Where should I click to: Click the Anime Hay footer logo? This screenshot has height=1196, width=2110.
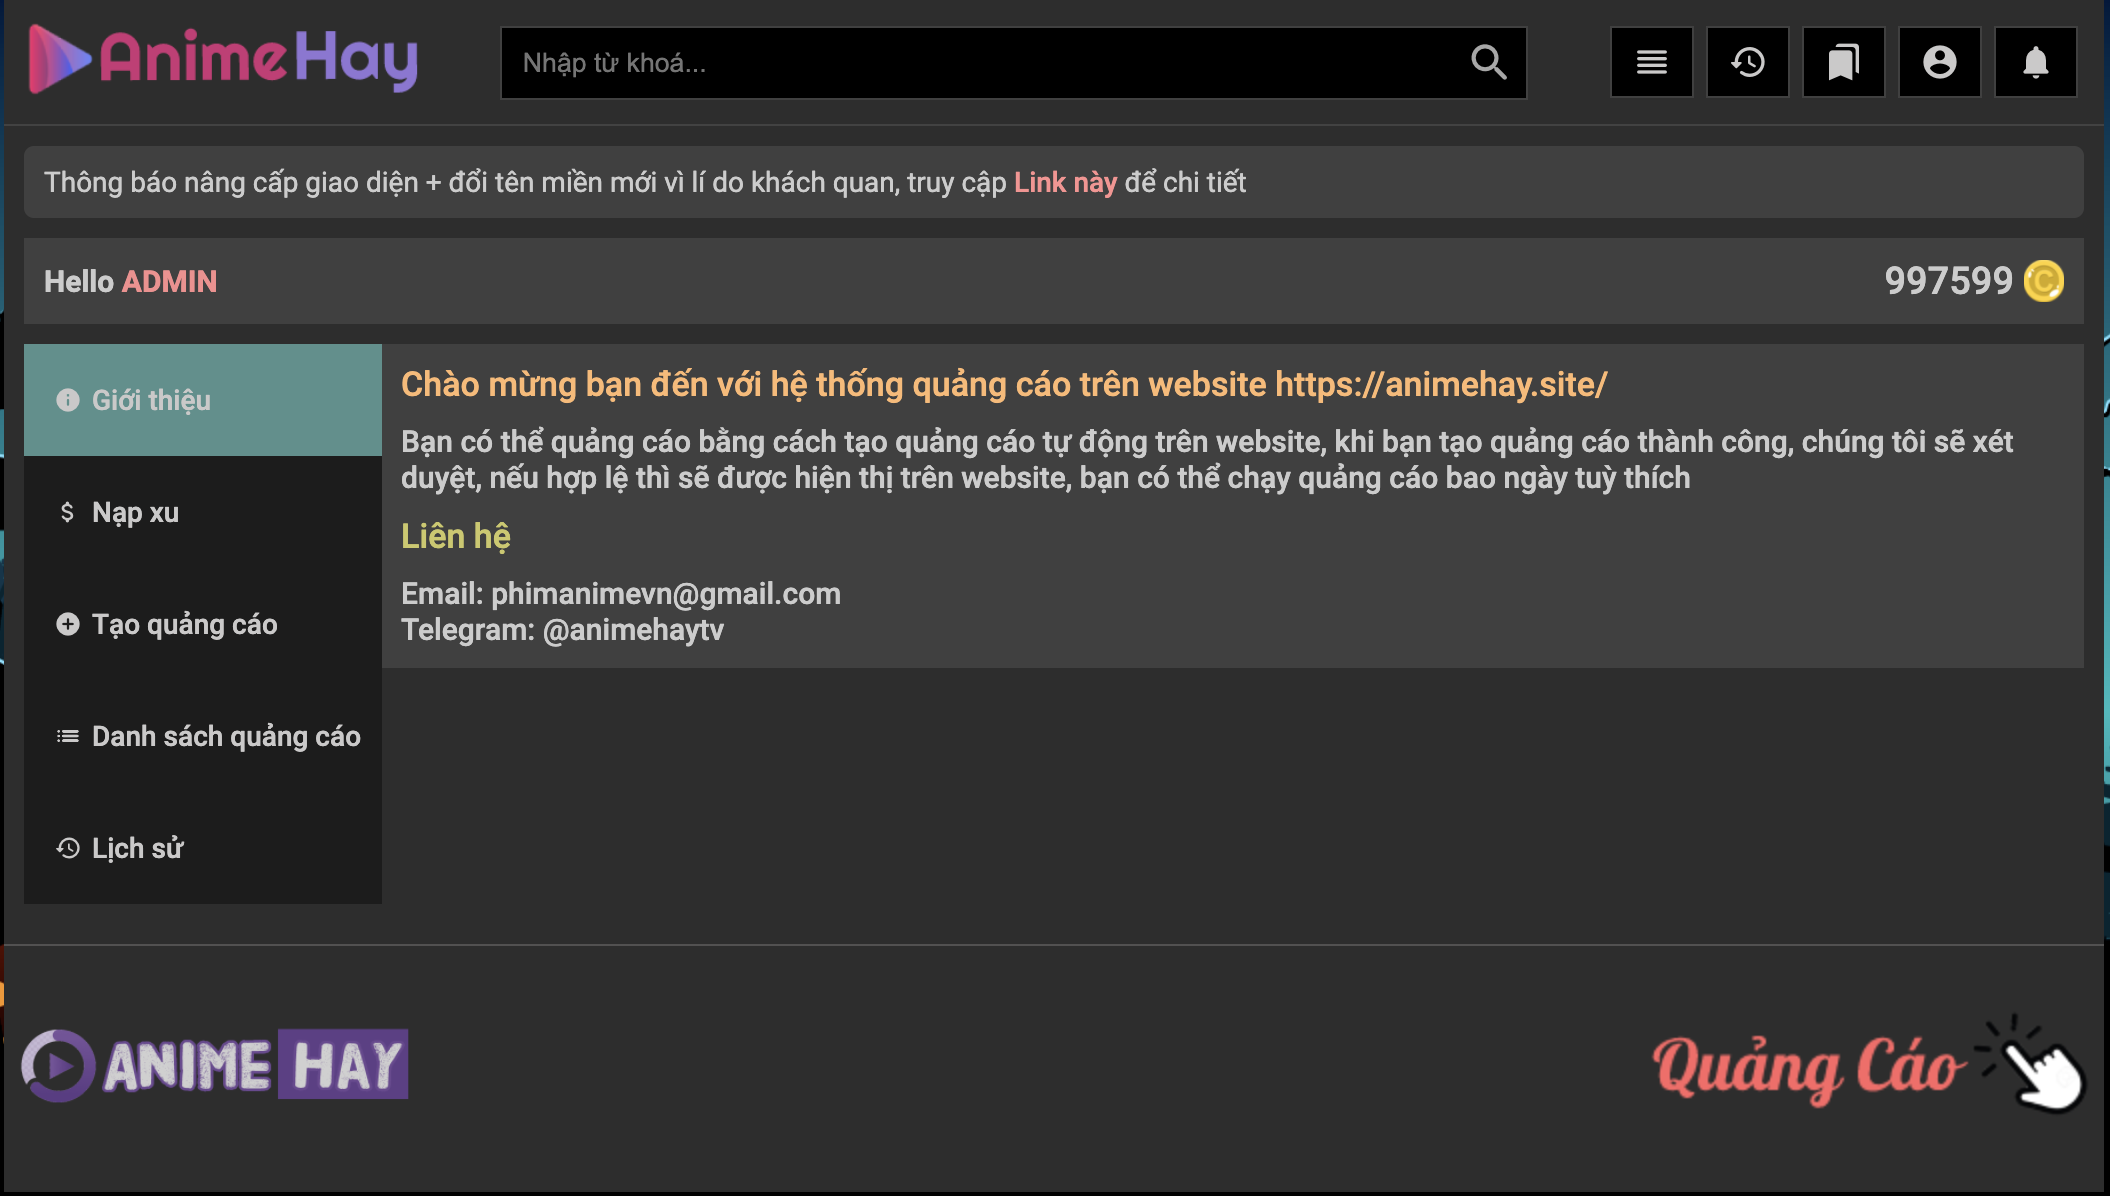click(215, 1065)
